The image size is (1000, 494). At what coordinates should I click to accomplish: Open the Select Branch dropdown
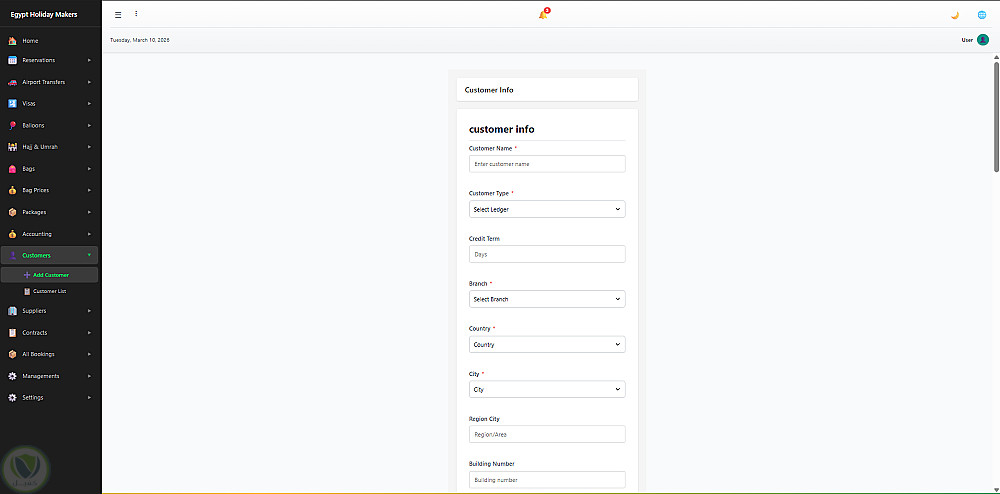point(546,299)
